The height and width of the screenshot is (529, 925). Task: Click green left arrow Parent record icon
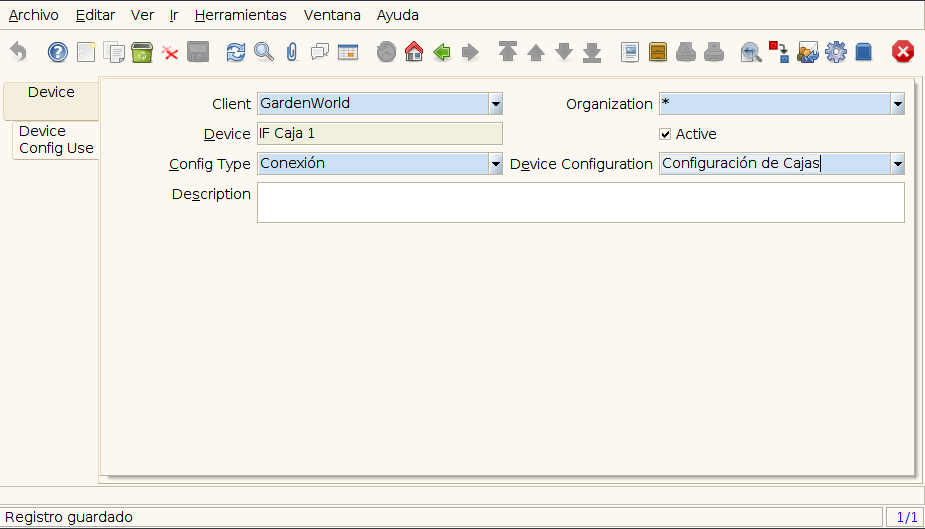click(x=442, y=52)
